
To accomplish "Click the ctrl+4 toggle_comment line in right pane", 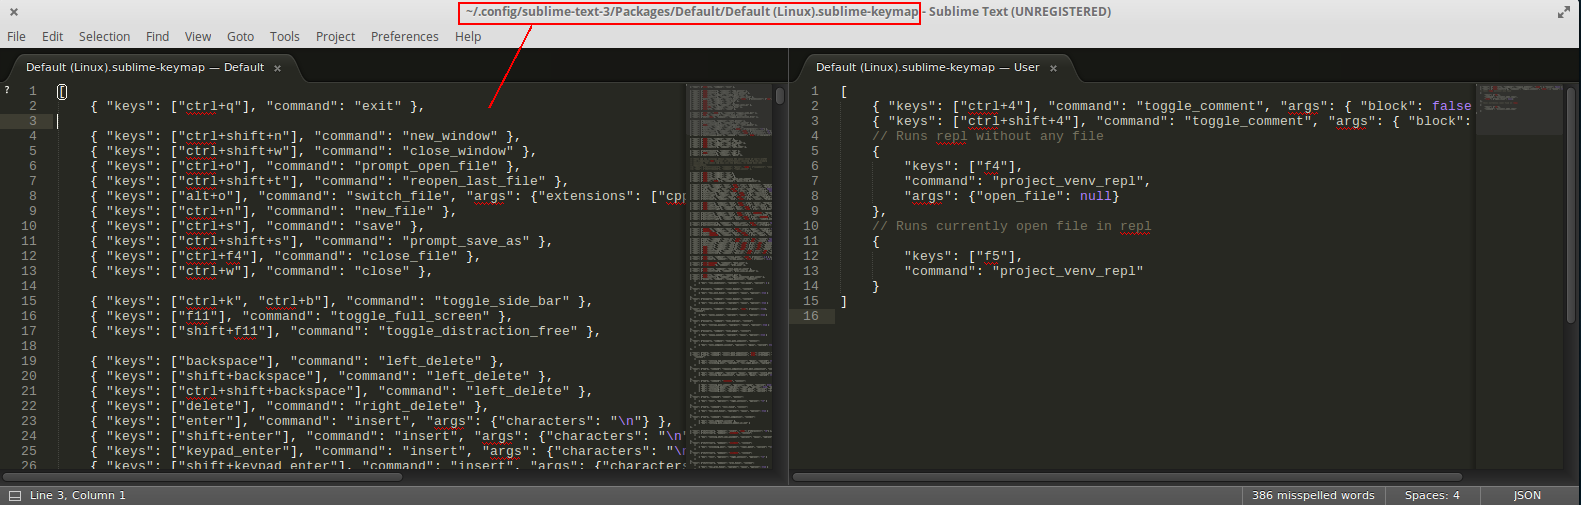I will 1172,106.
